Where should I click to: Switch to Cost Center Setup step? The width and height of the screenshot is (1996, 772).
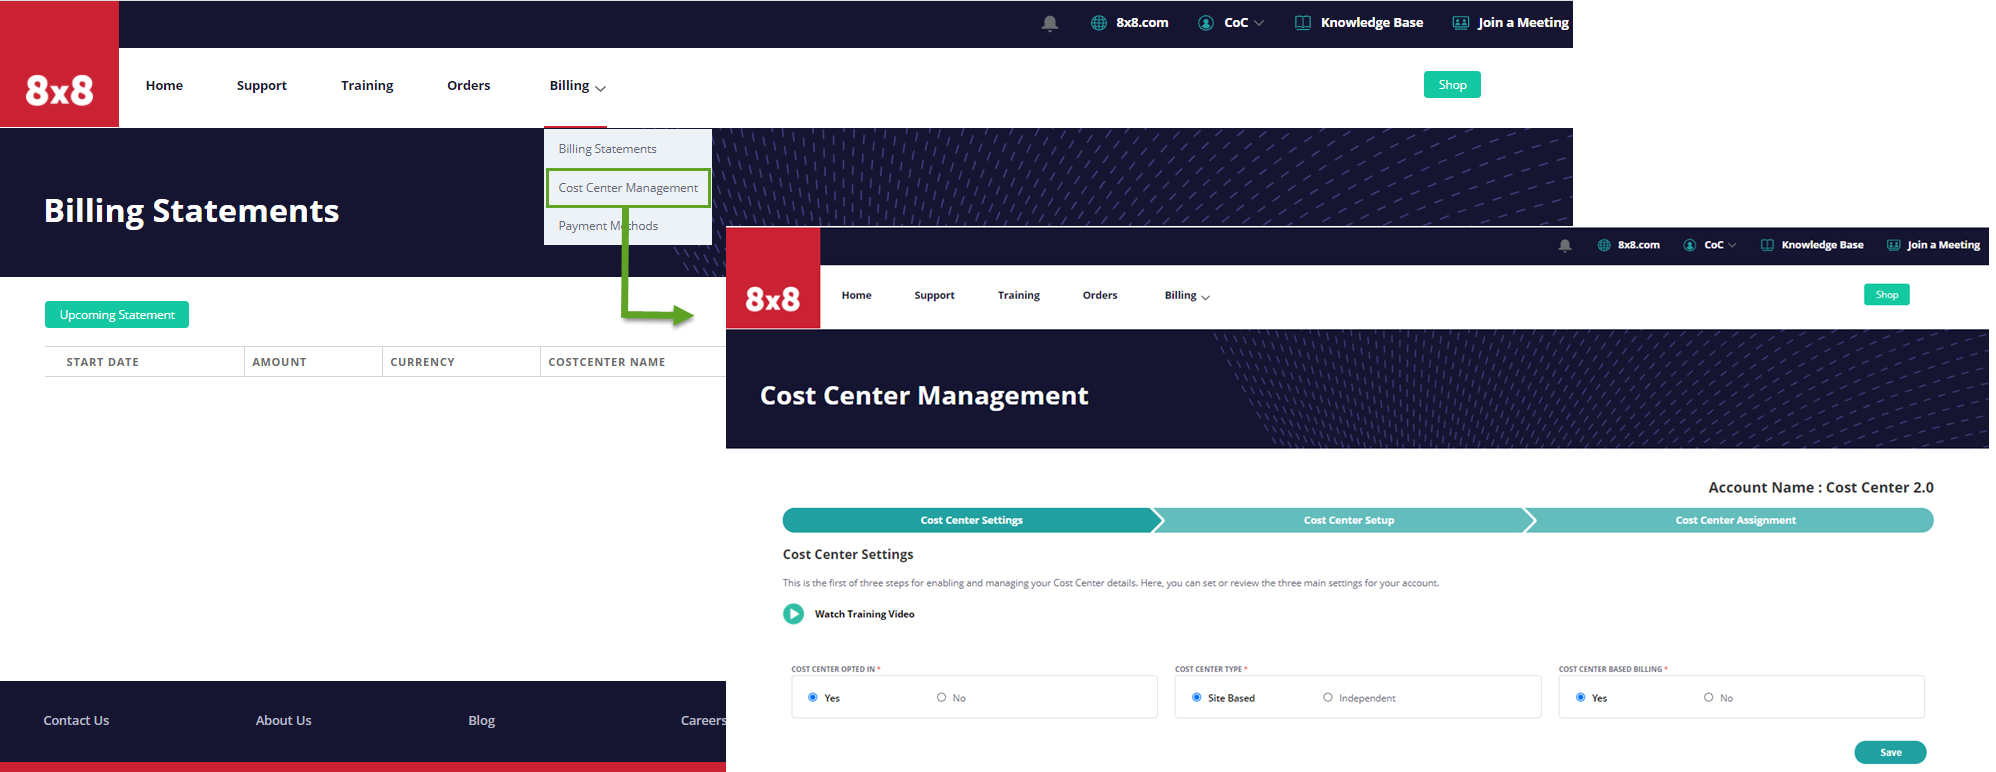(x=1348, y=520)
